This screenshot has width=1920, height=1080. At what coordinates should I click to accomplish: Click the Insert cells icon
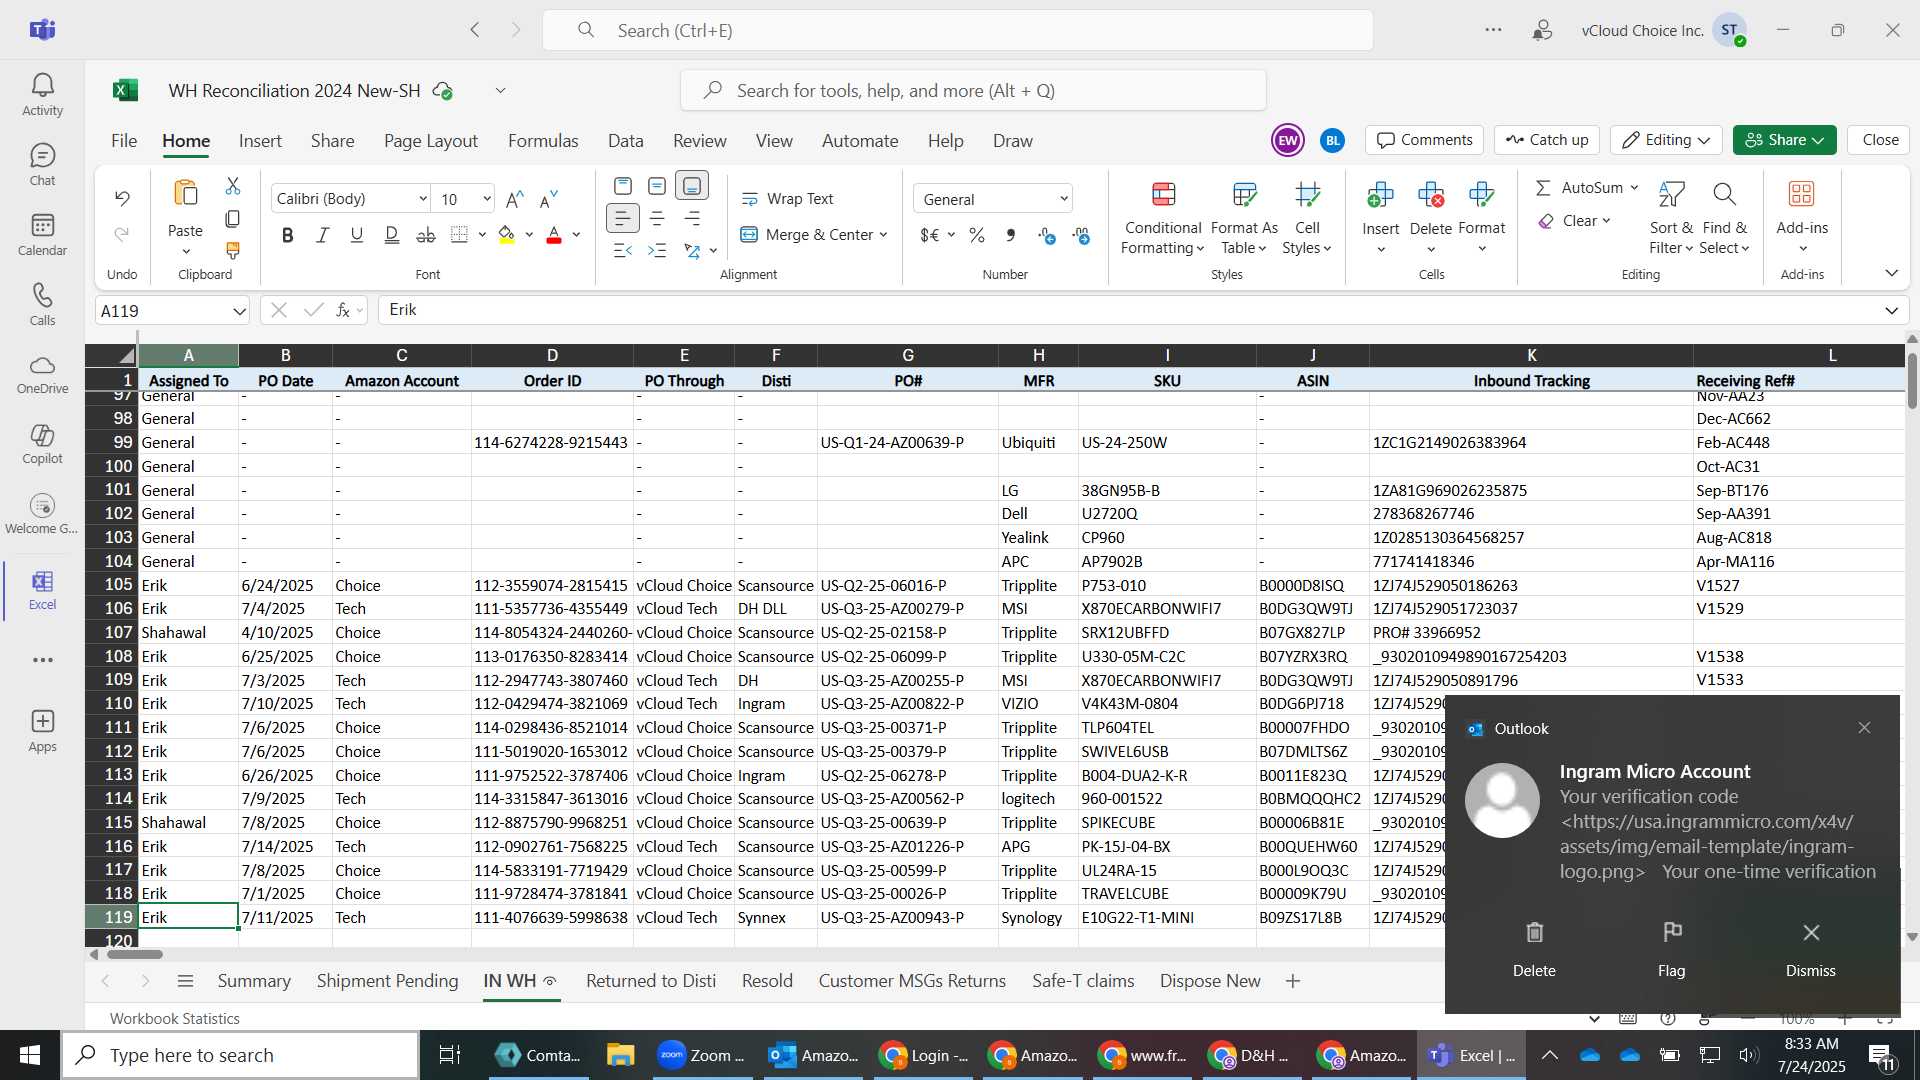(x=1380, y=194)
